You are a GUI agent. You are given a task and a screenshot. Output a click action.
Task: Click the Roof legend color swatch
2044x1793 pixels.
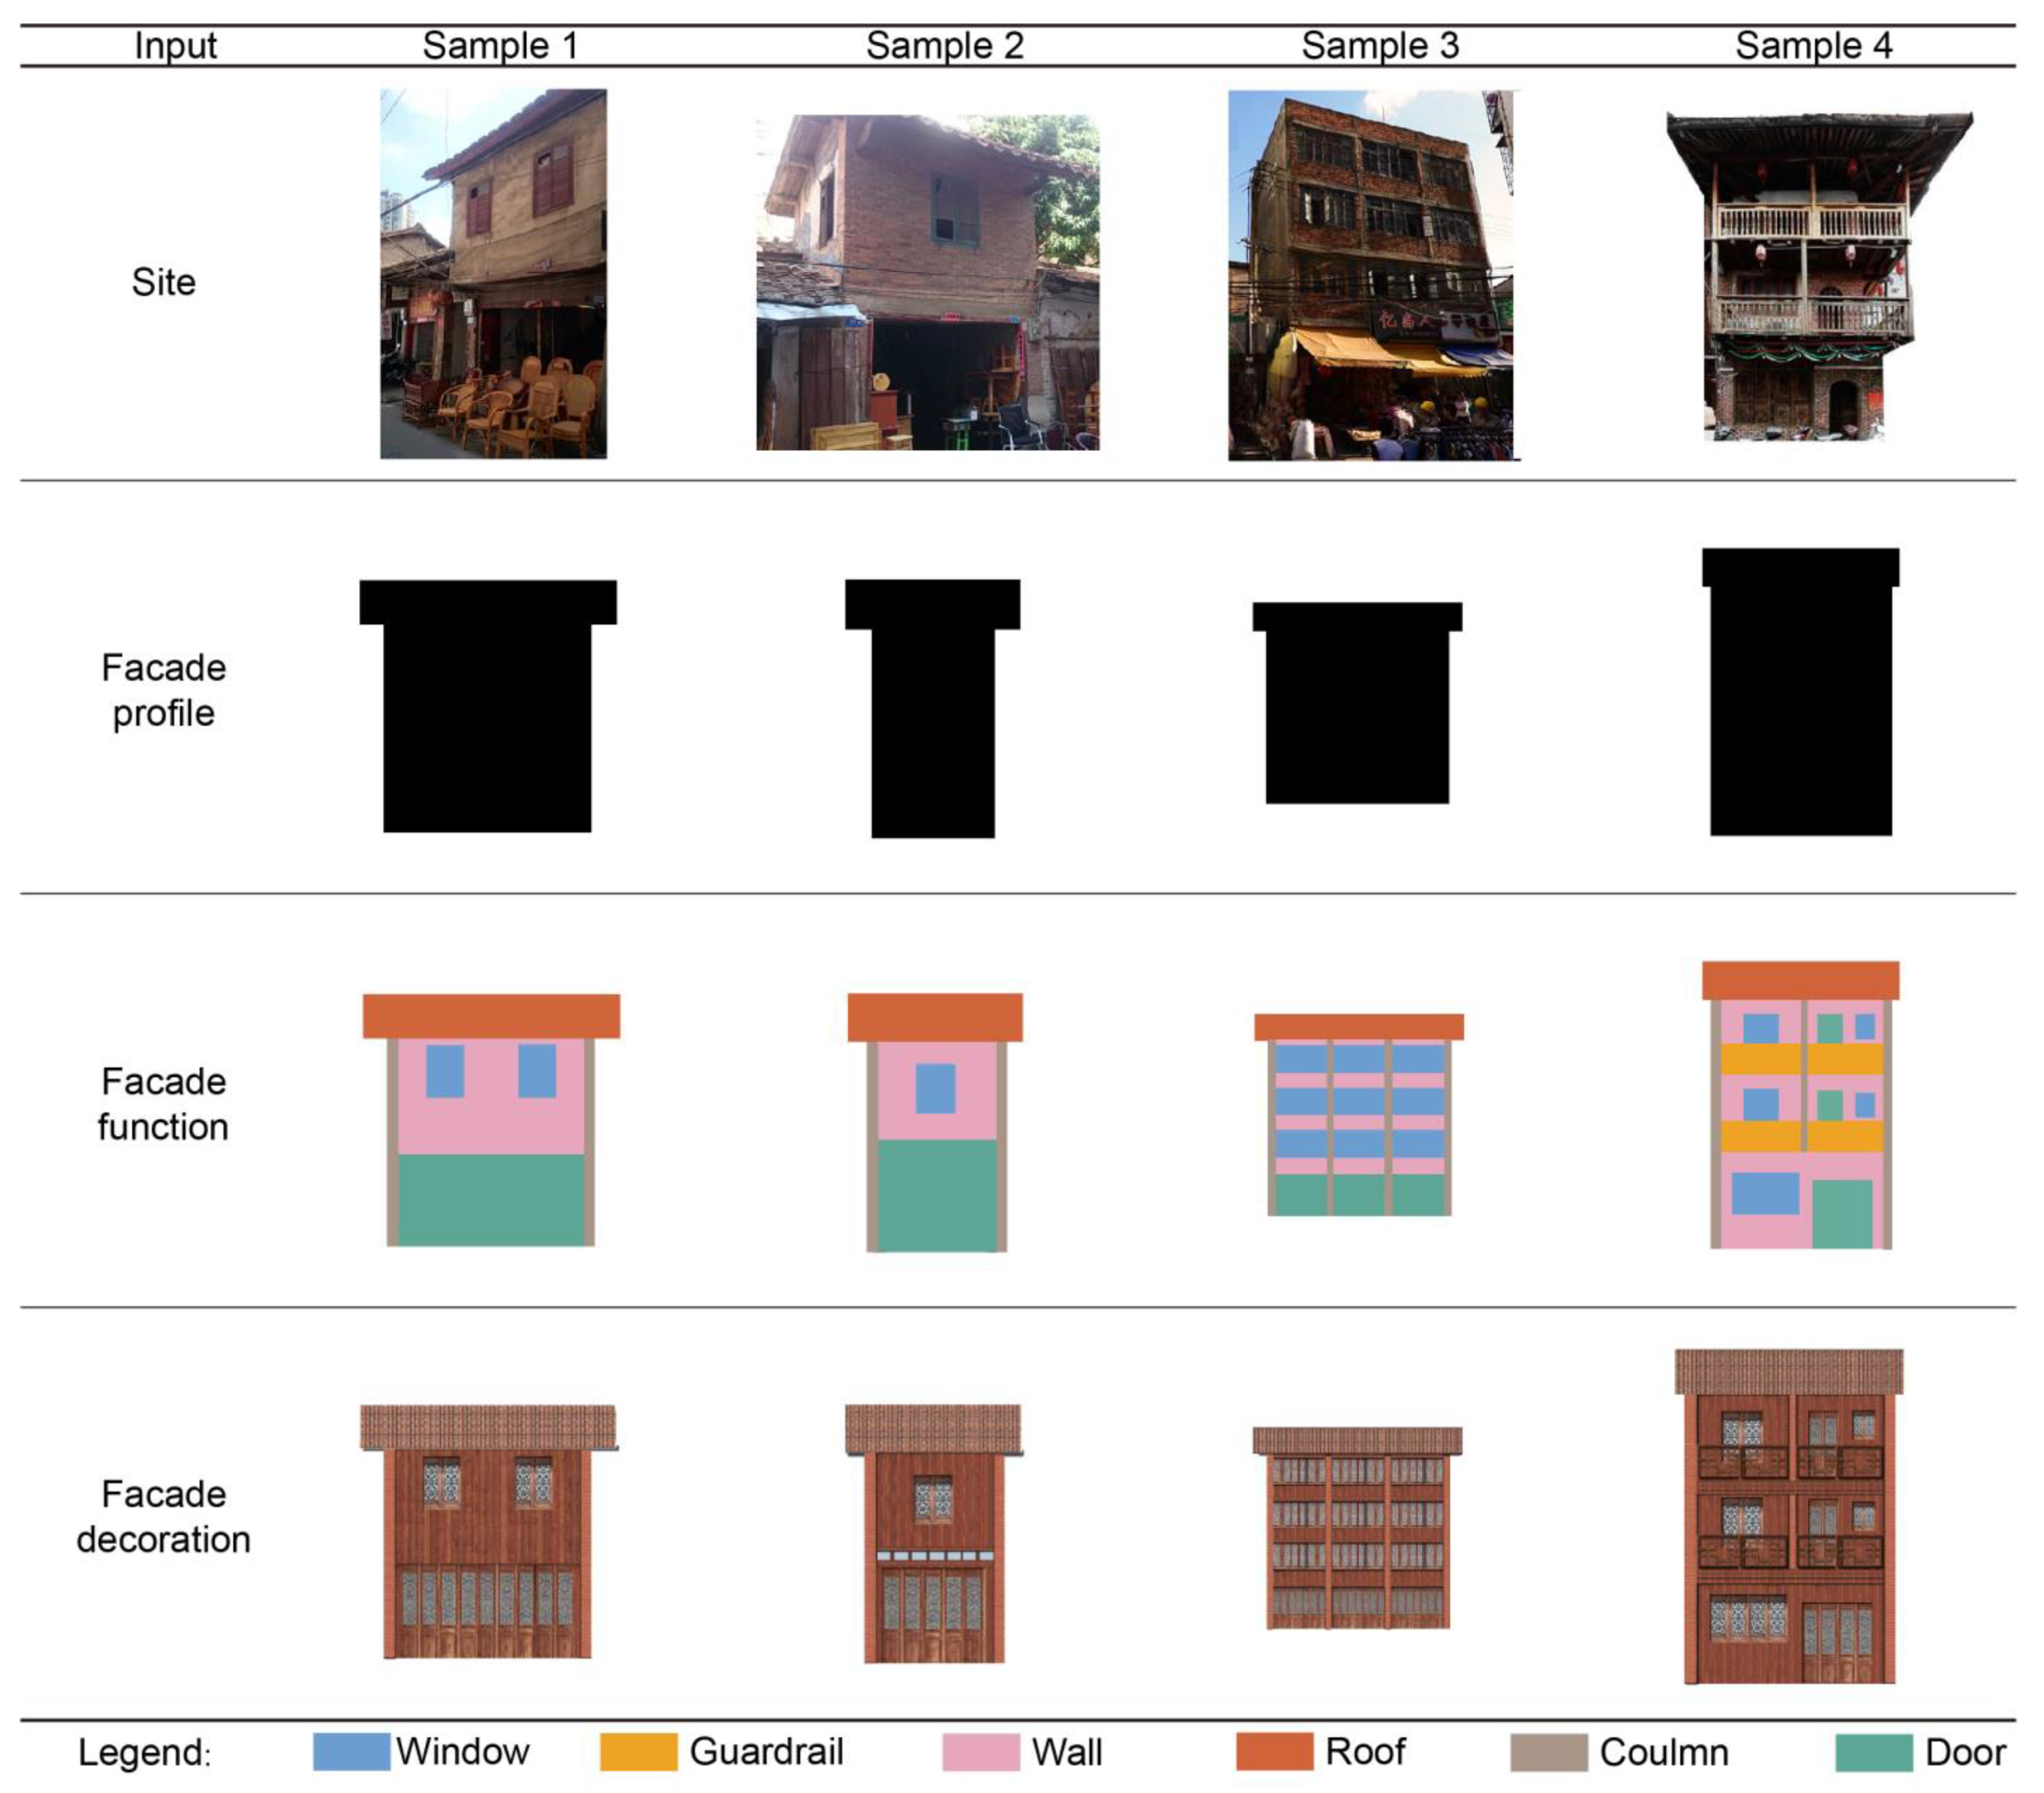click(1273, 1751)
